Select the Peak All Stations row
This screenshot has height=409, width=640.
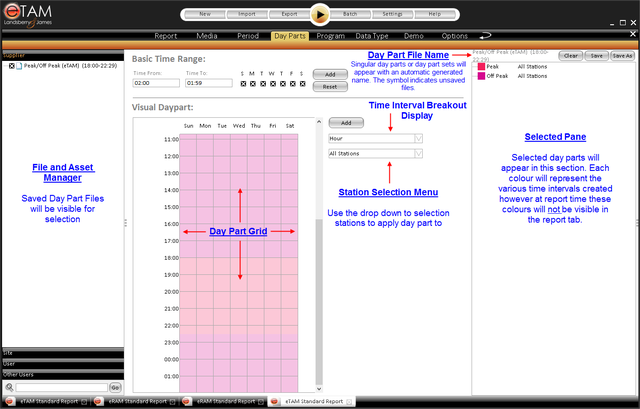point(513,67)
